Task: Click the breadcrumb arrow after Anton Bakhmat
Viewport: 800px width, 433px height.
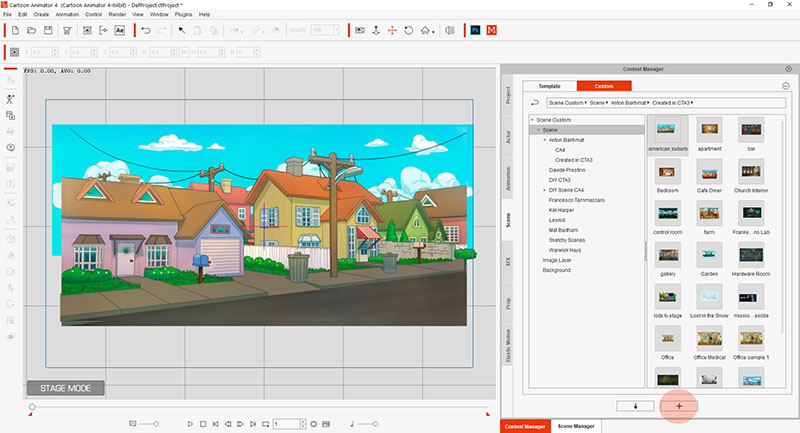Action: pos(649,103)
